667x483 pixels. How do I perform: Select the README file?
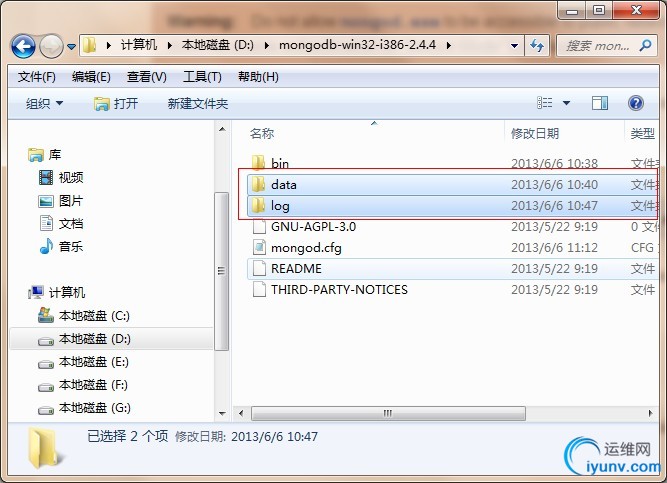(453, 269)
